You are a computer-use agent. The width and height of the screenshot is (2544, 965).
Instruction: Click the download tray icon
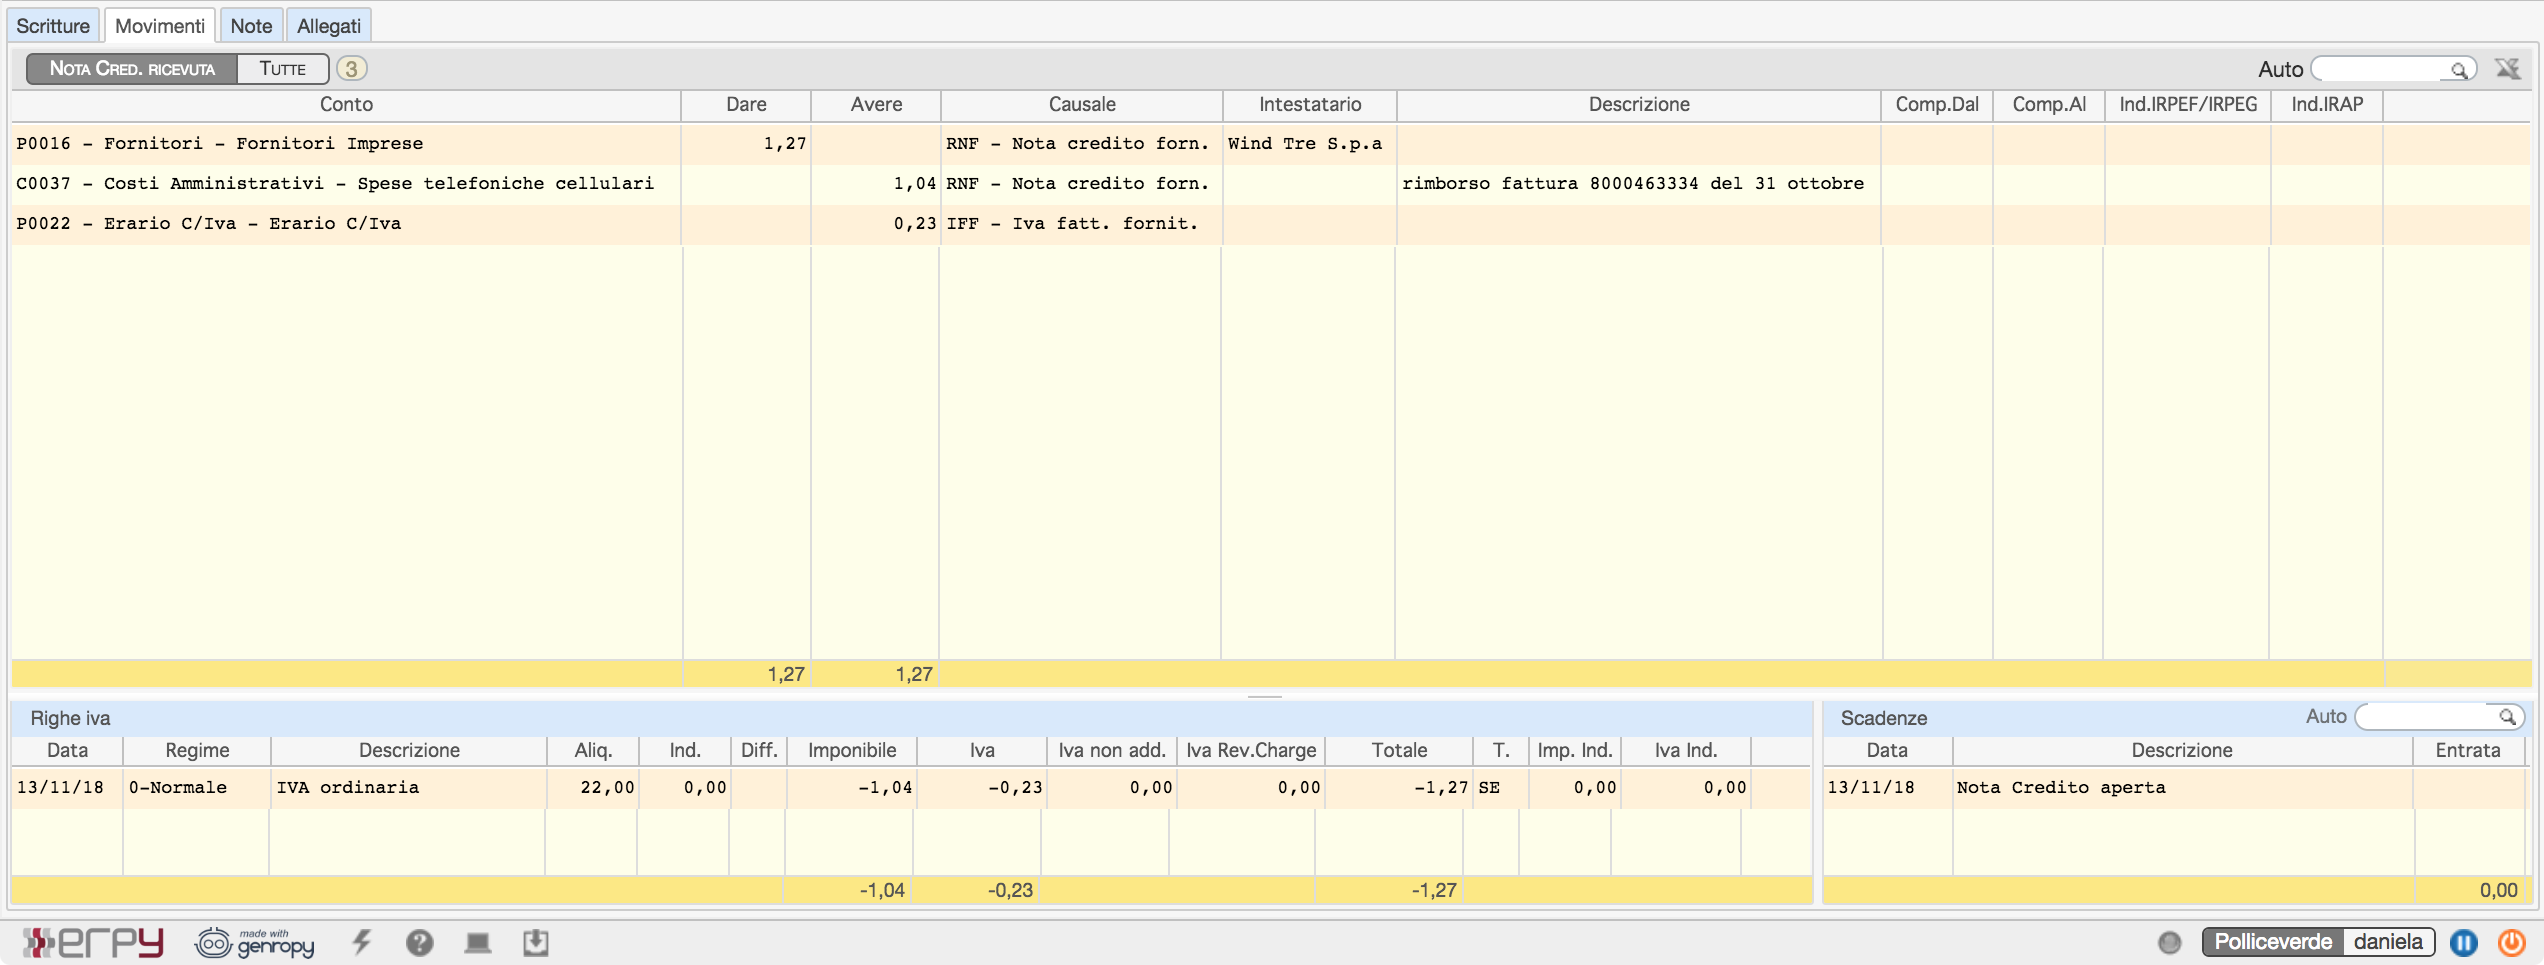tap(536, 942)
